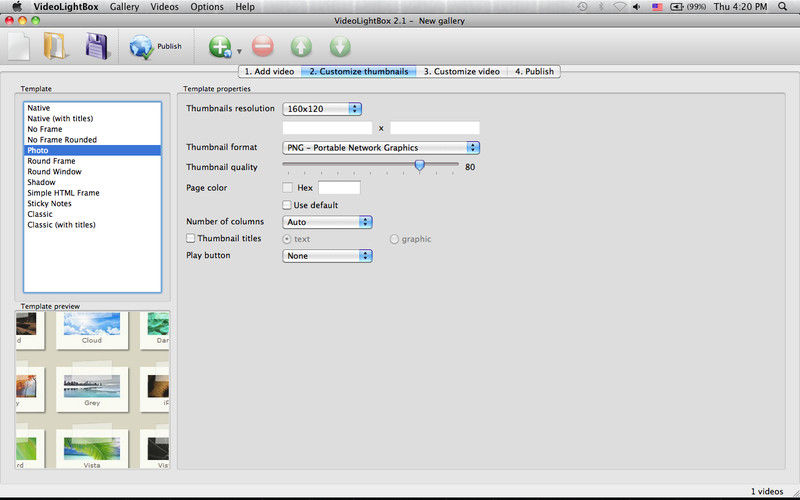Select the Simple HTML Frame template
The width and height of the screenshot is (800, 500).
coord(92,193)
